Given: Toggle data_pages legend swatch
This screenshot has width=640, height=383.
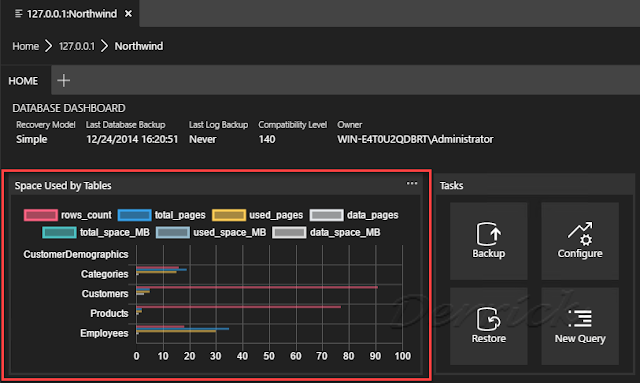Looking at the screenshot, I should (327, 215).
